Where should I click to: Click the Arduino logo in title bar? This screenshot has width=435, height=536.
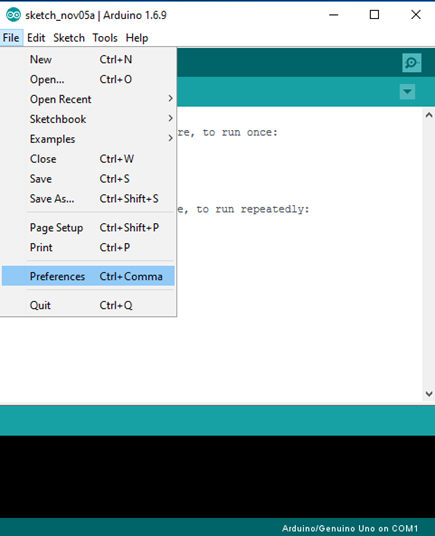[13, 15]
